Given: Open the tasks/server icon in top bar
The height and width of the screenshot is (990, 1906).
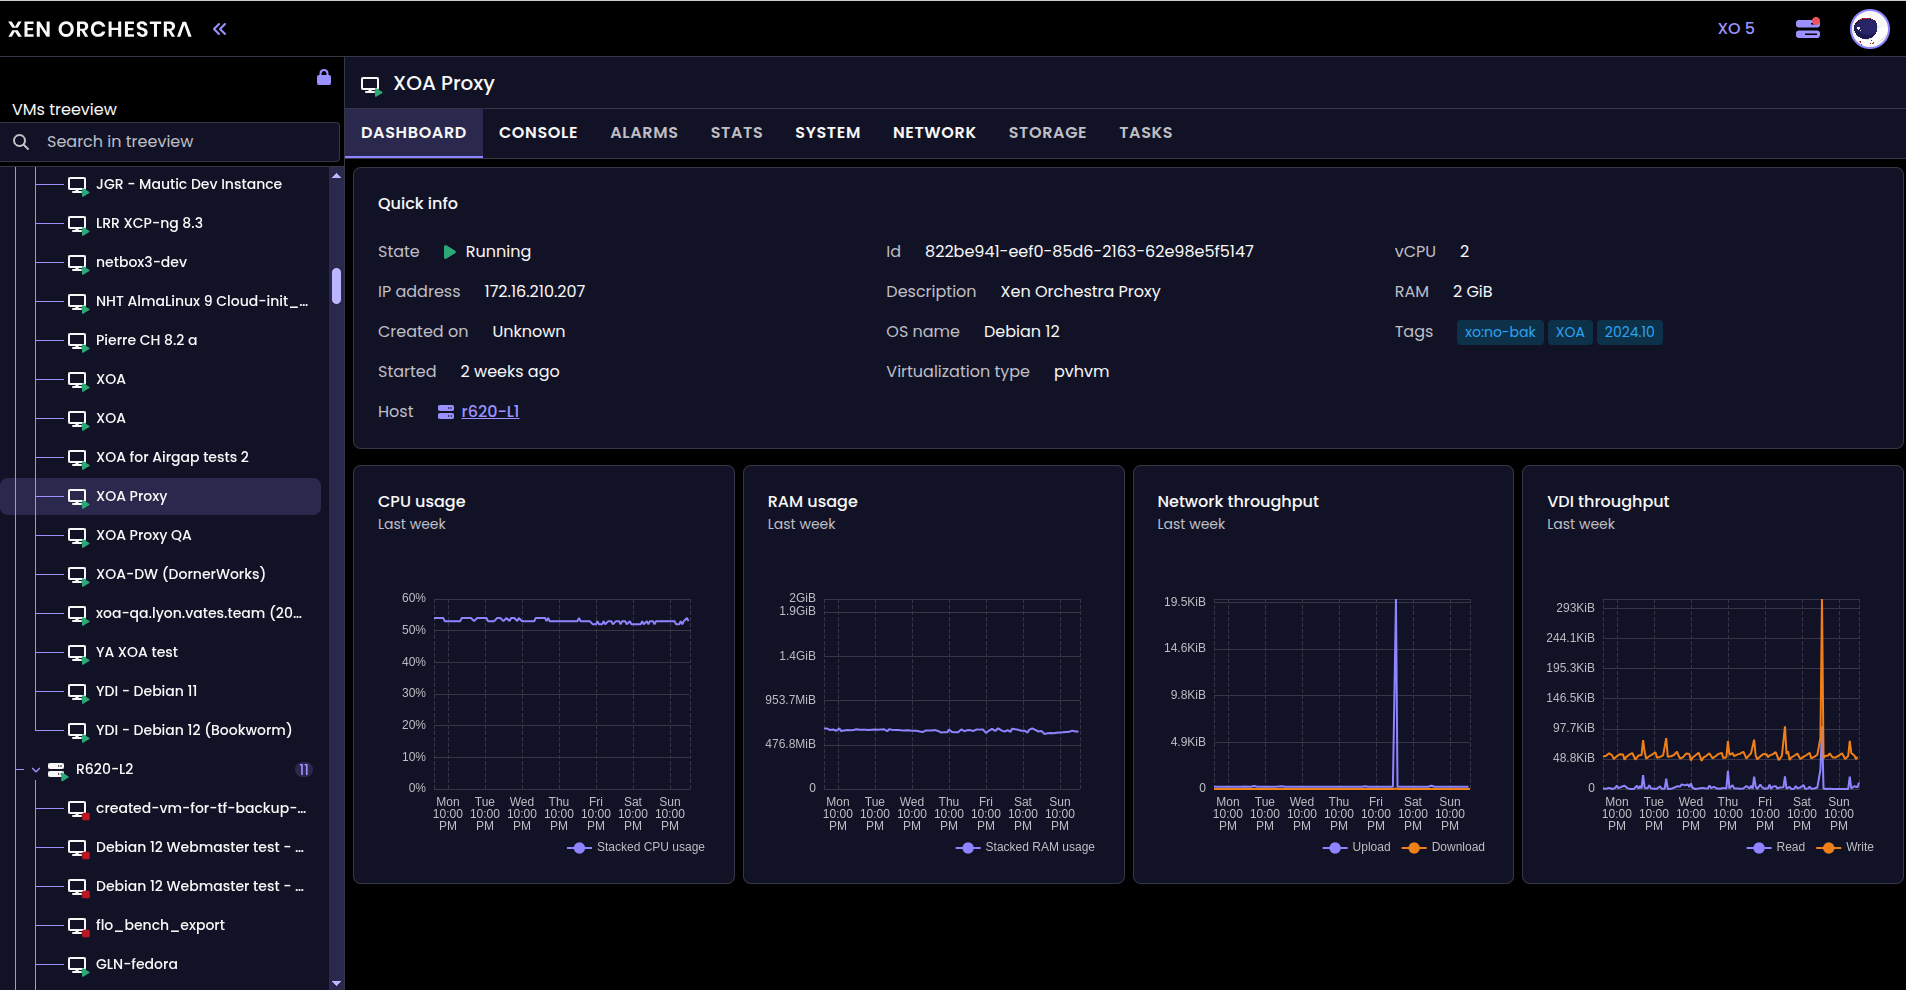Looking at the screenshot, I should pyautogui.click(x=1808, y=28).
